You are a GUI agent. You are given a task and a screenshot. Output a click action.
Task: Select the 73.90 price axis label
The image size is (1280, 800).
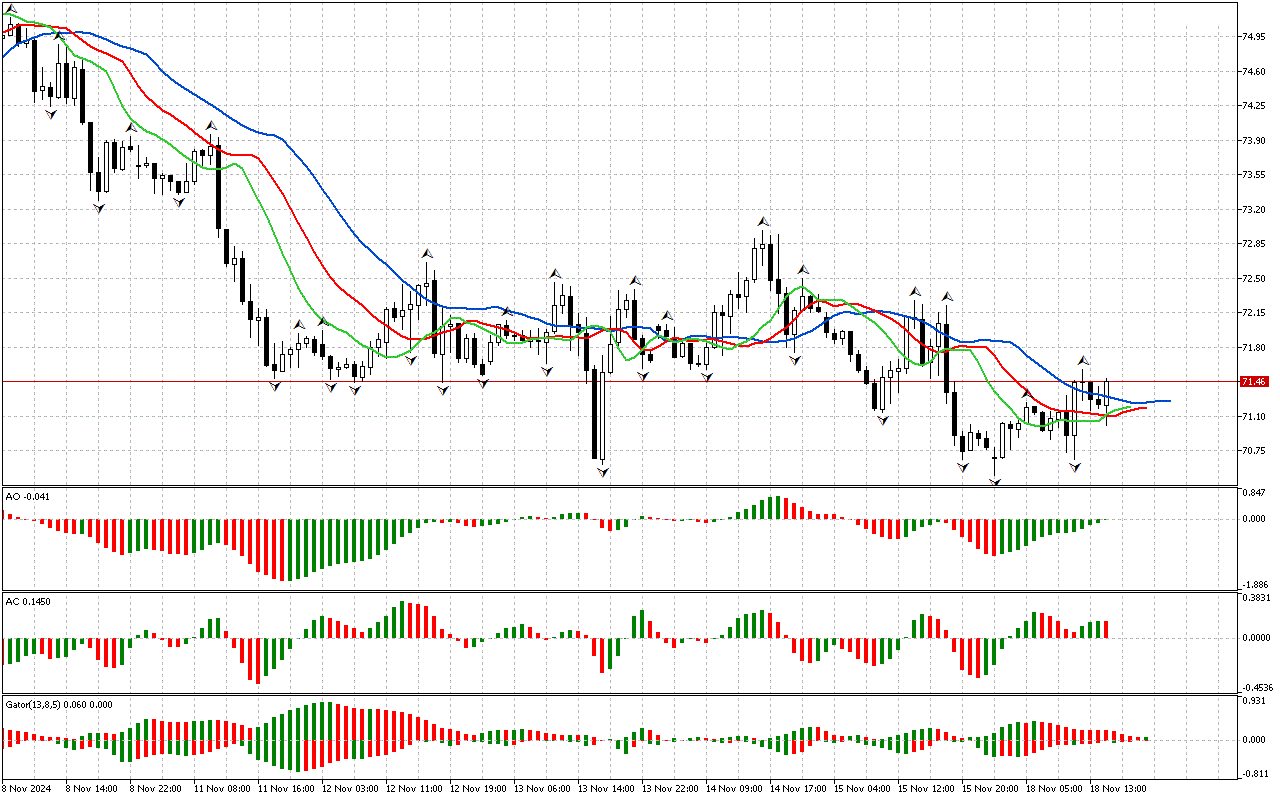[x=1255, y=141]
